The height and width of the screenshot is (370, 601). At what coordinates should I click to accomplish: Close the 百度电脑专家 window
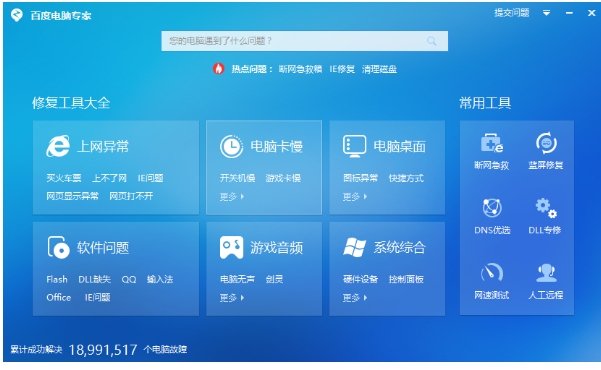(591, 13)
